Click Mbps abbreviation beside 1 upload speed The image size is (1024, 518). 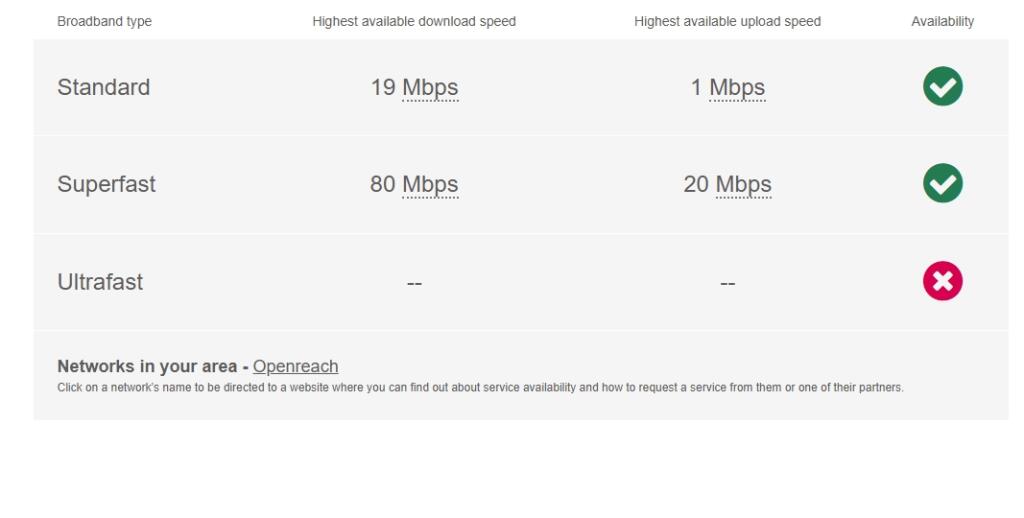[x=737, y=88]
